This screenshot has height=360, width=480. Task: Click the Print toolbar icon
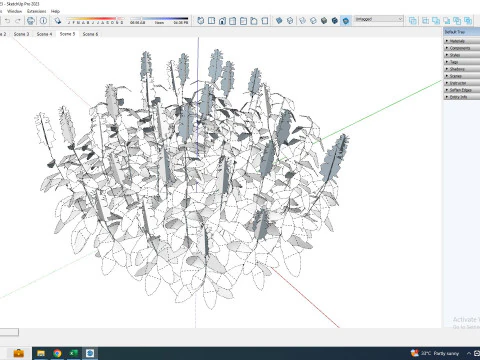point(31,21)
